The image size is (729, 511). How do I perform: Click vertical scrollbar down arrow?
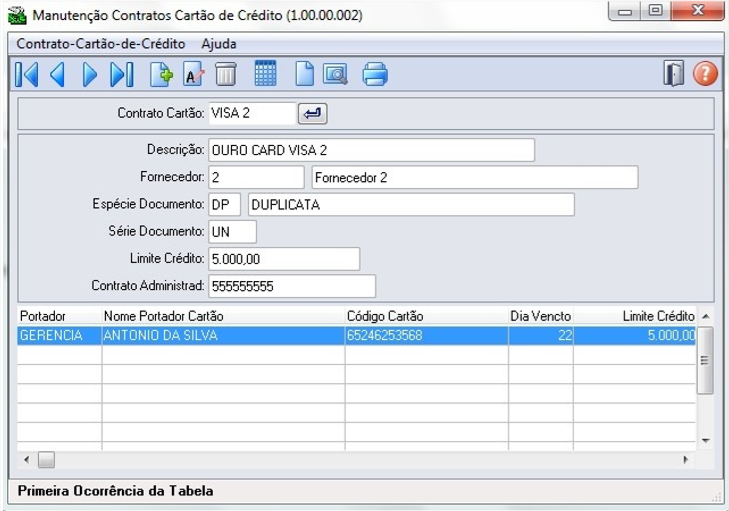point(706,440)
